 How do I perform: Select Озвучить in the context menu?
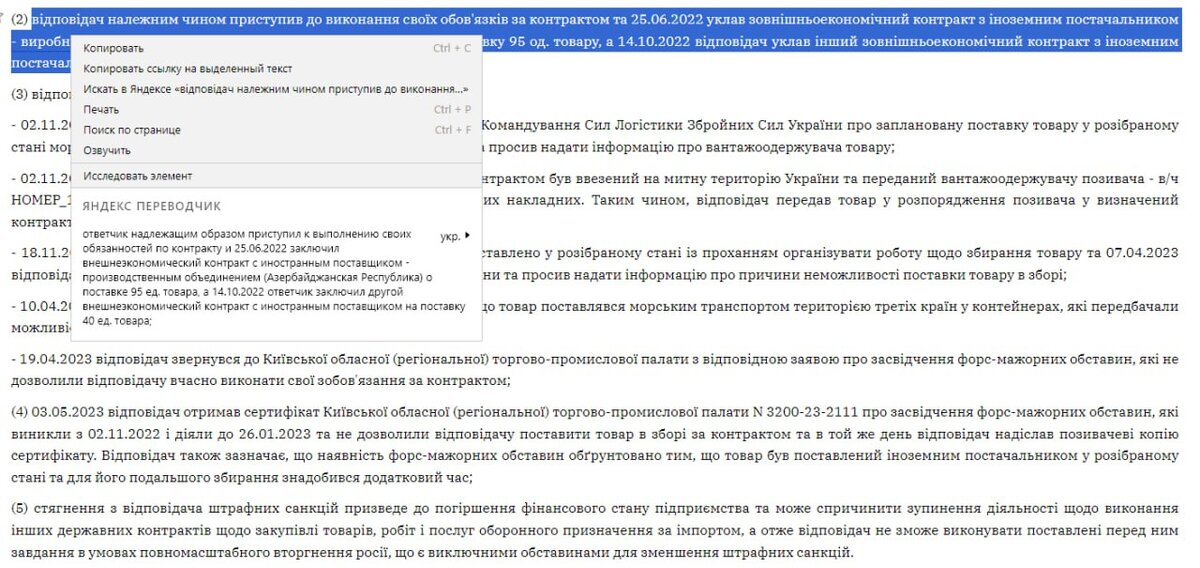pos(277,150)
